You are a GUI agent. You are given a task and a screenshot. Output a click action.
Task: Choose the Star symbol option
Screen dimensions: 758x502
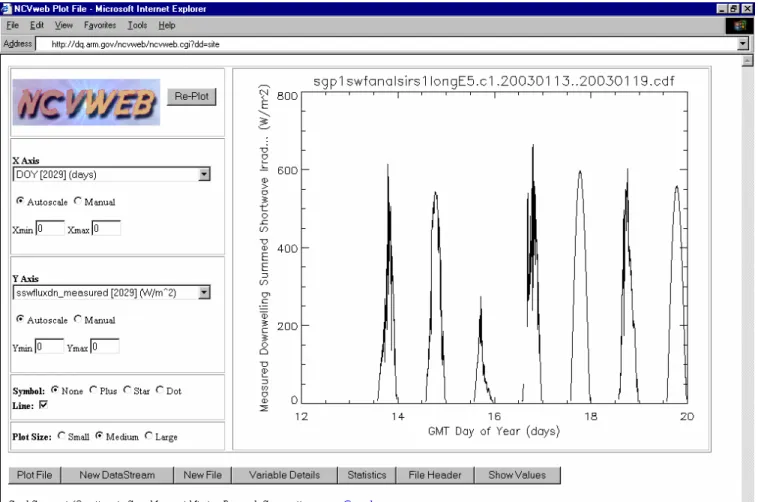point(127,390)
